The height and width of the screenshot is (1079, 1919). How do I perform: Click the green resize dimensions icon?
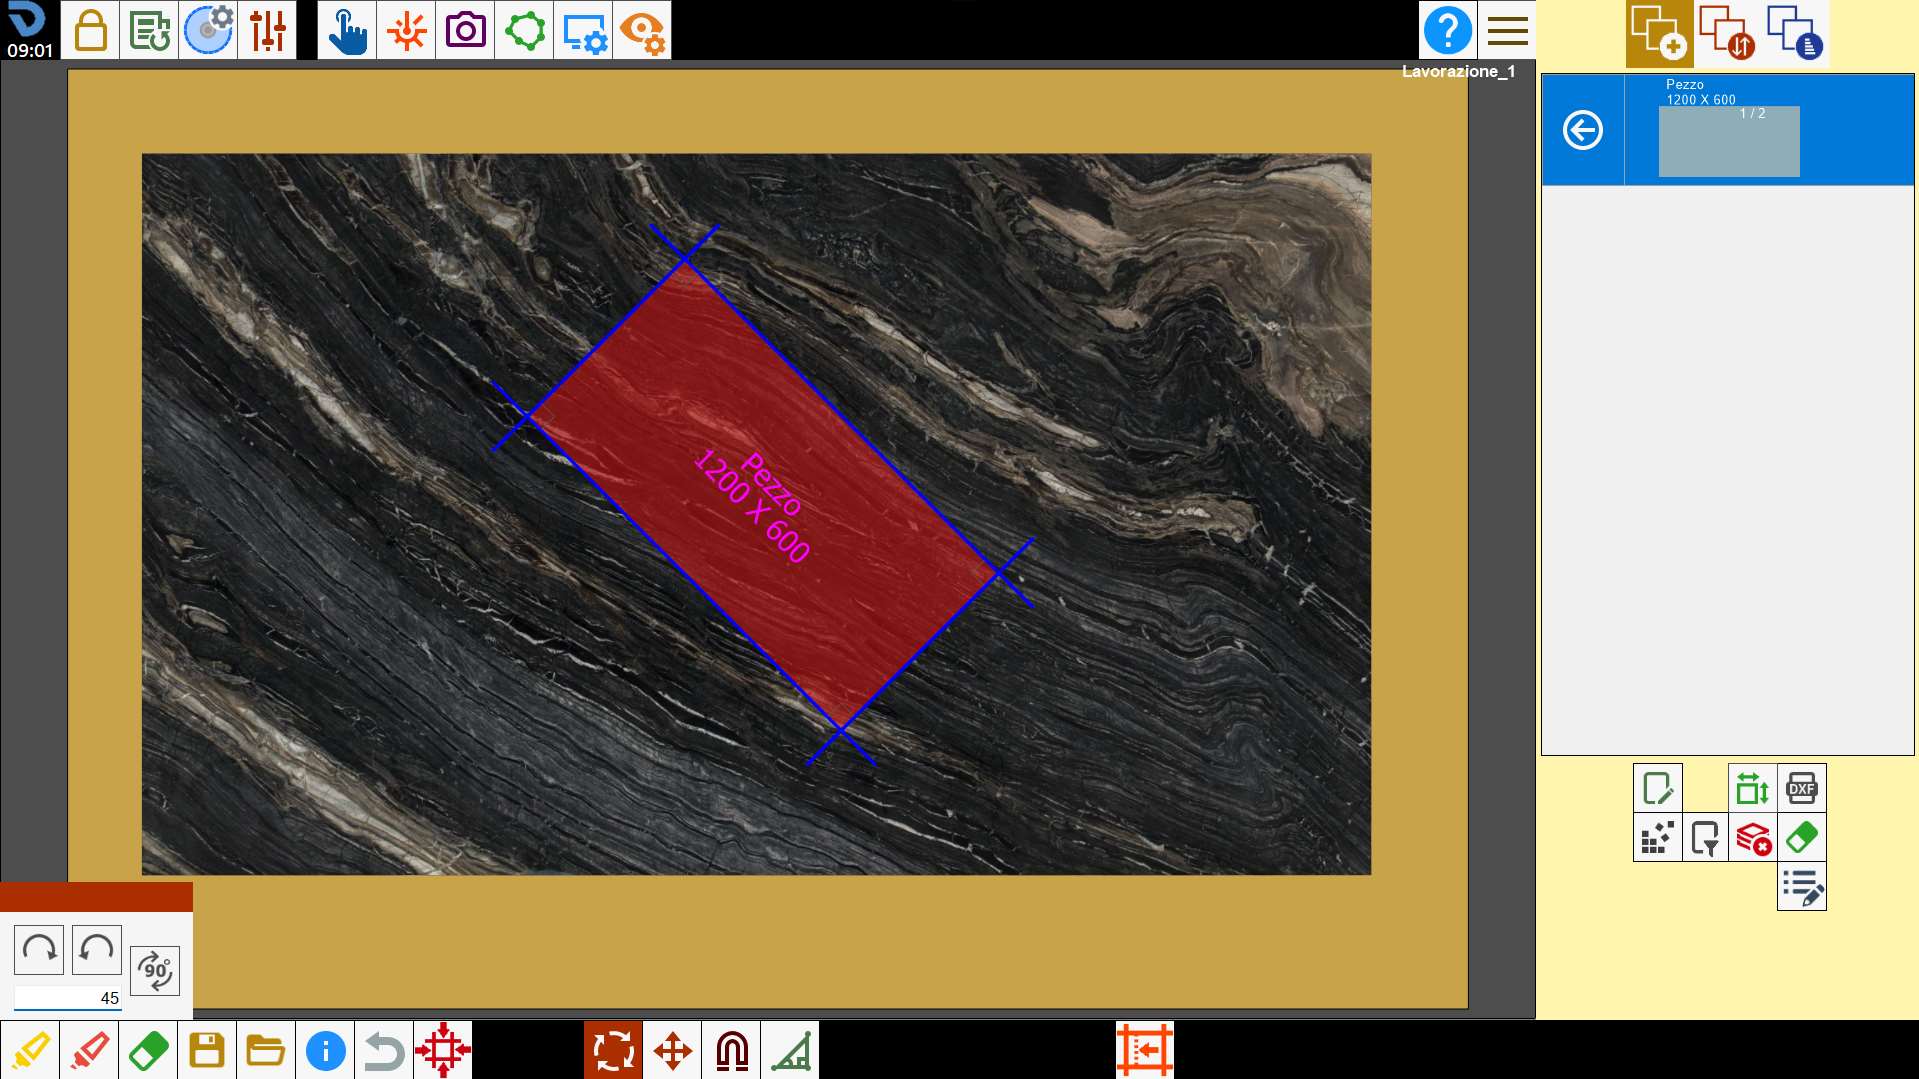(1753, 788)
